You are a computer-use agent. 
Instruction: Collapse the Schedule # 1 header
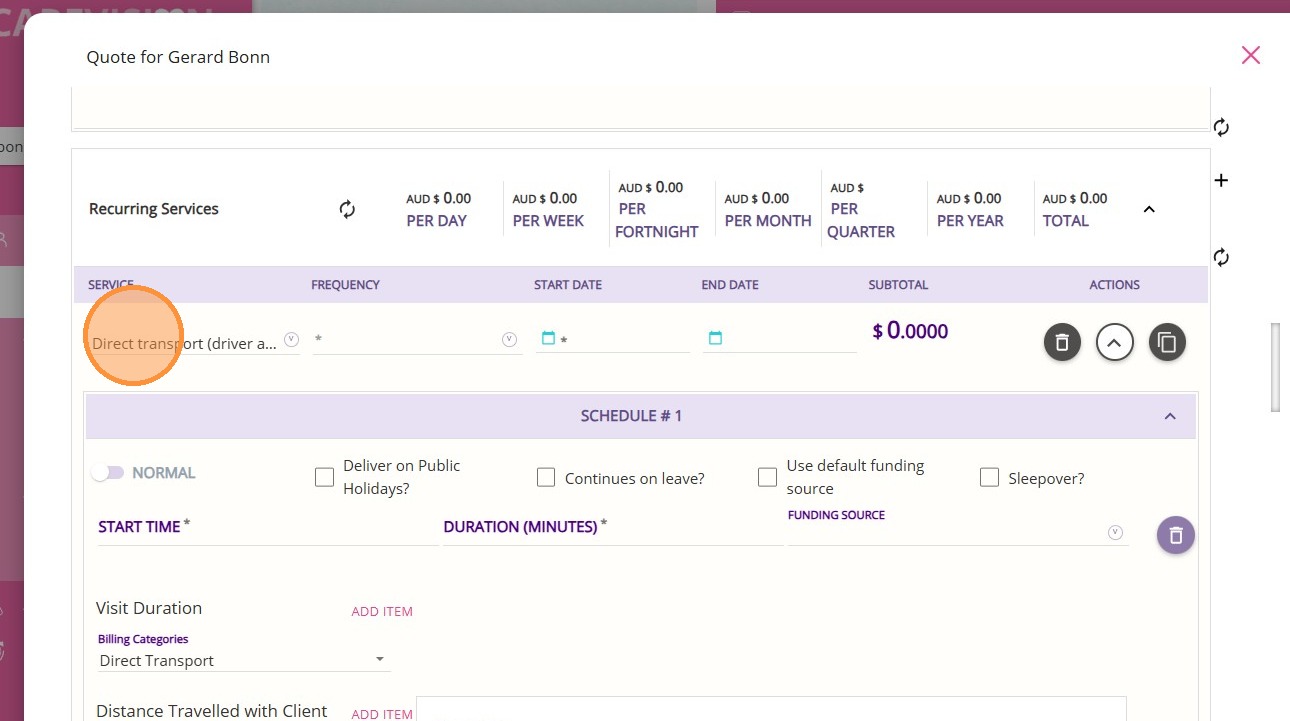[x=1170, y=416]
